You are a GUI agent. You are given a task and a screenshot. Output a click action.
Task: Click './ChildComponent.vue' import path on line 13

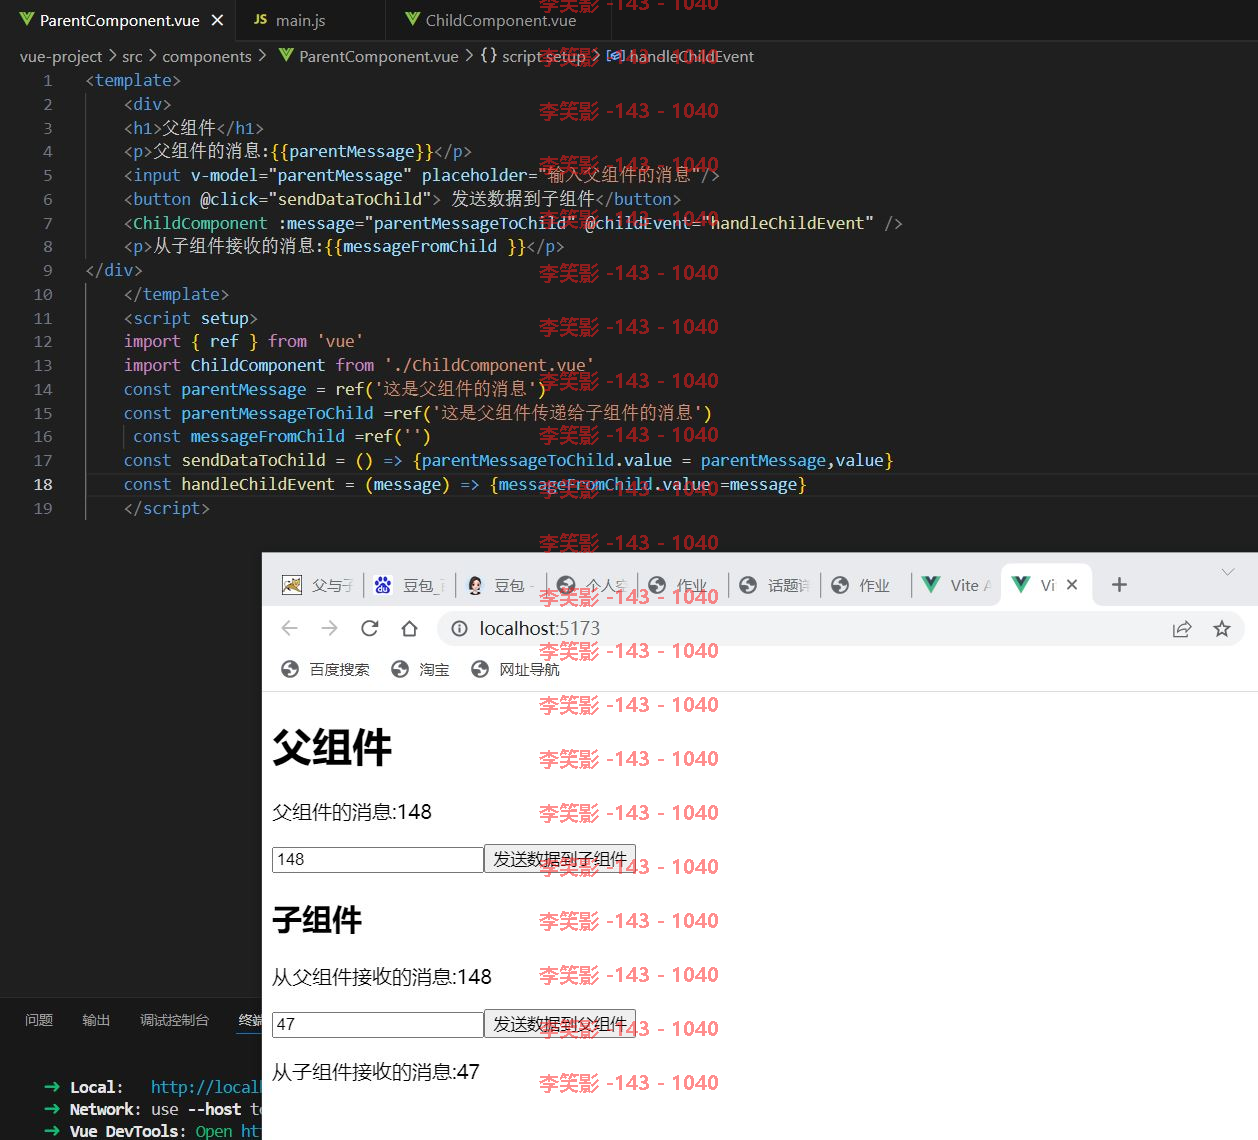489,365
